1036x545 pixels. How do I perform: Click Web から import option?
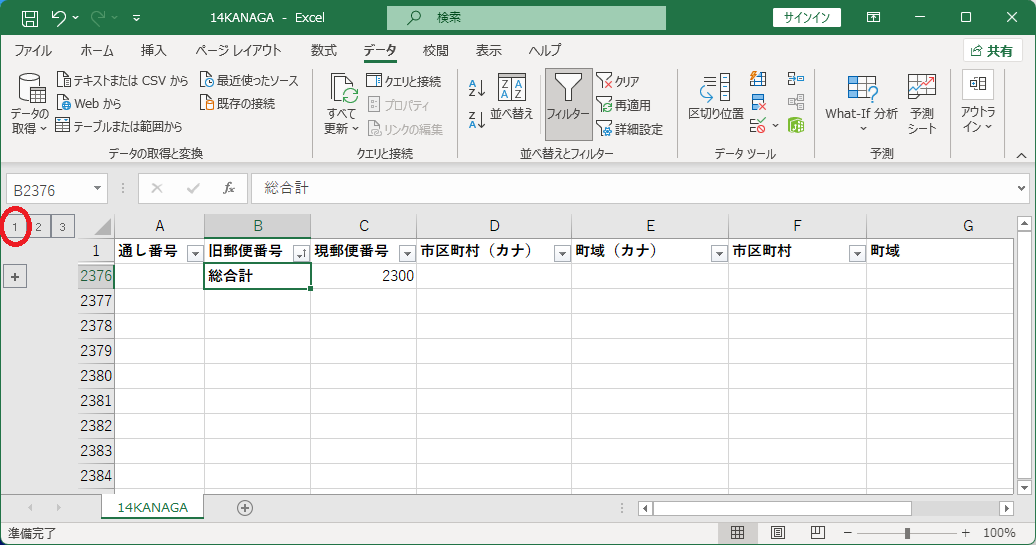89,104
